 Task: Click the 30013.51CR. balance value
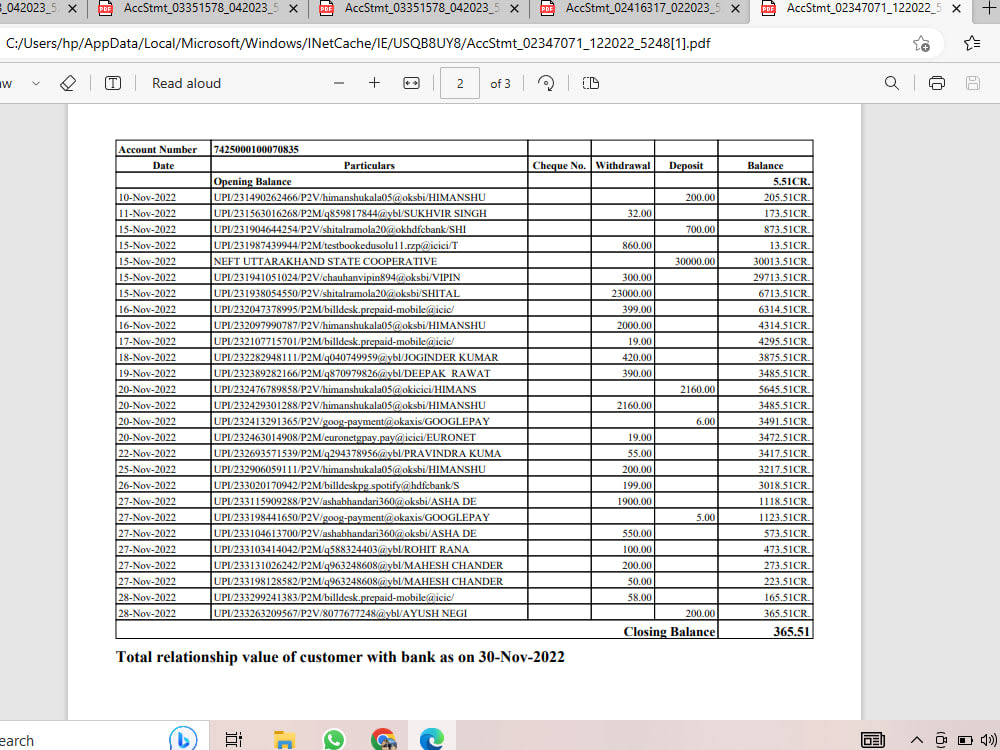781,261
